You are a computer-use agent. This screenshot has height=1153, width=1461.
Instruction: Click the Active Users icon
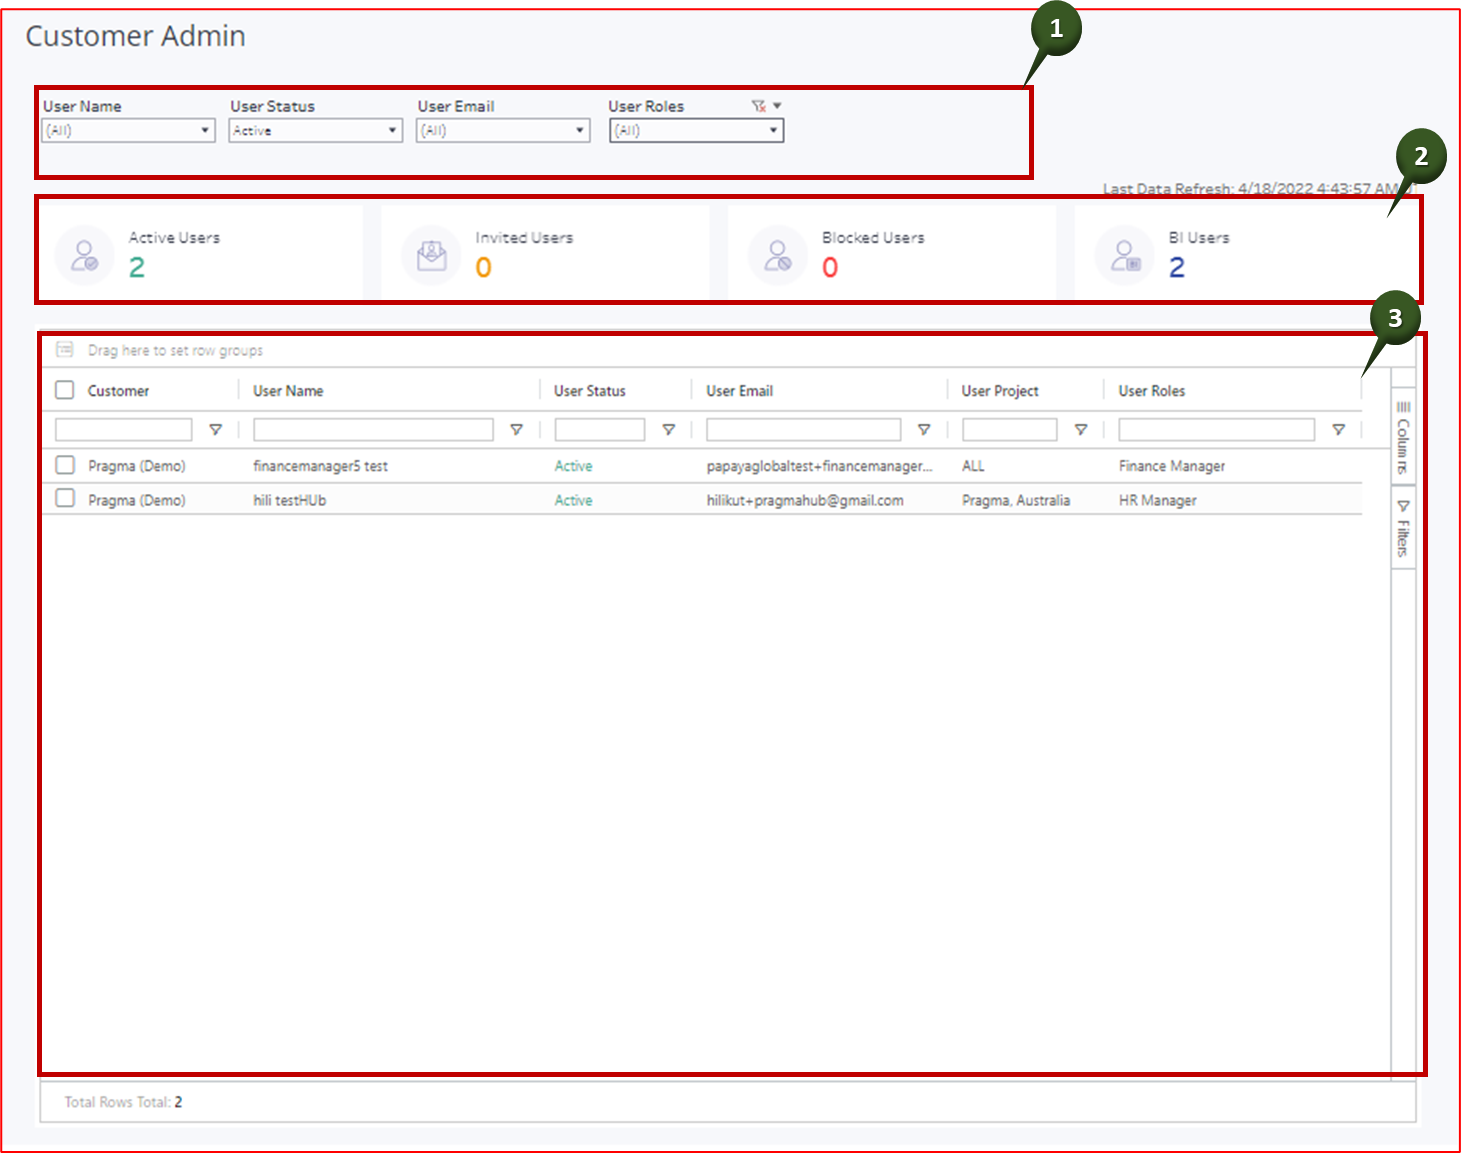[84, 253]
